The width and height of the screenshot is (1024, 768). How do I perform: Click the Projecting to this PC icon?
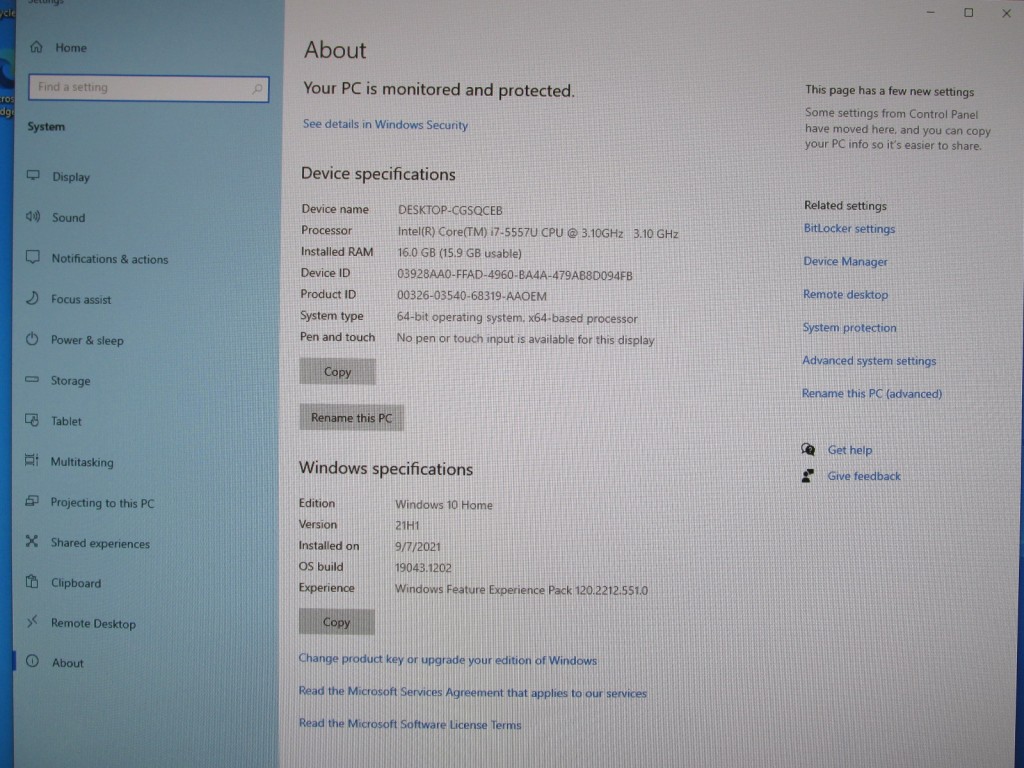[31, 501]
